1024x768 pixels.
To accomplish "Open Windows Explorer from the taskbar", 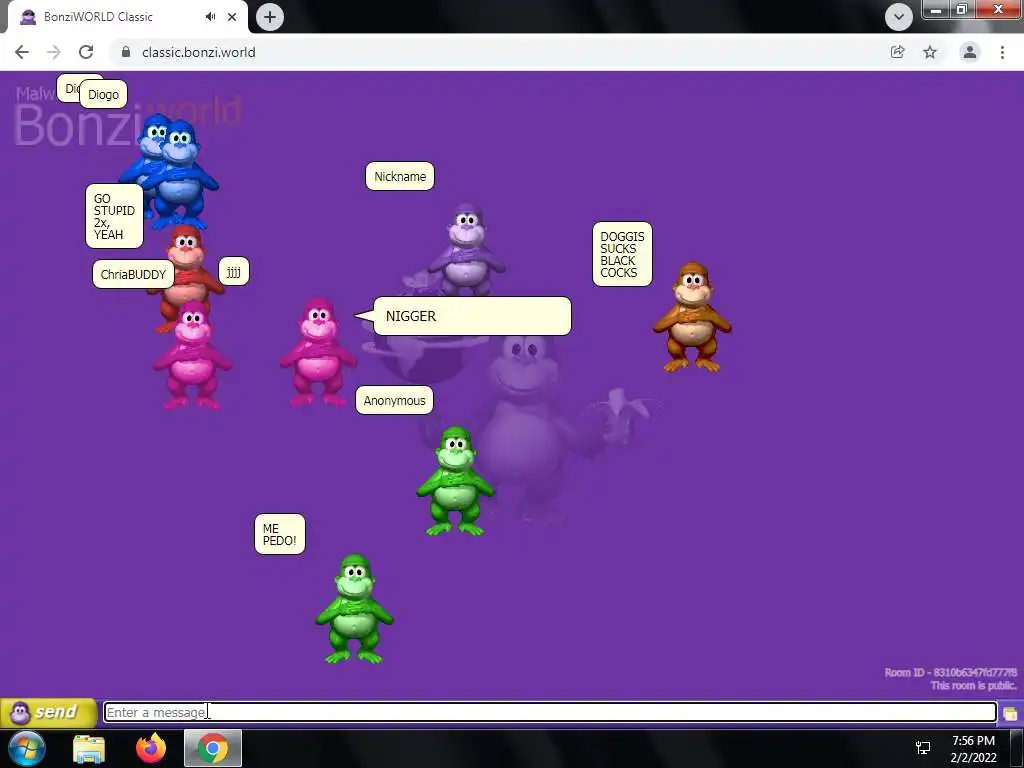I will [89, 749].
